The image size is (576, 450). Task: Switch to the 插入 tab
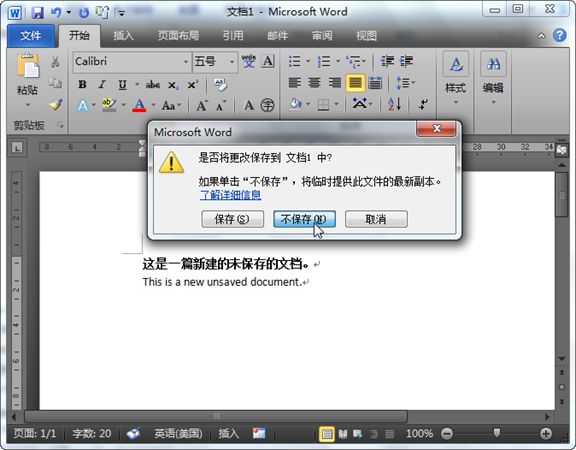[123, 36]
